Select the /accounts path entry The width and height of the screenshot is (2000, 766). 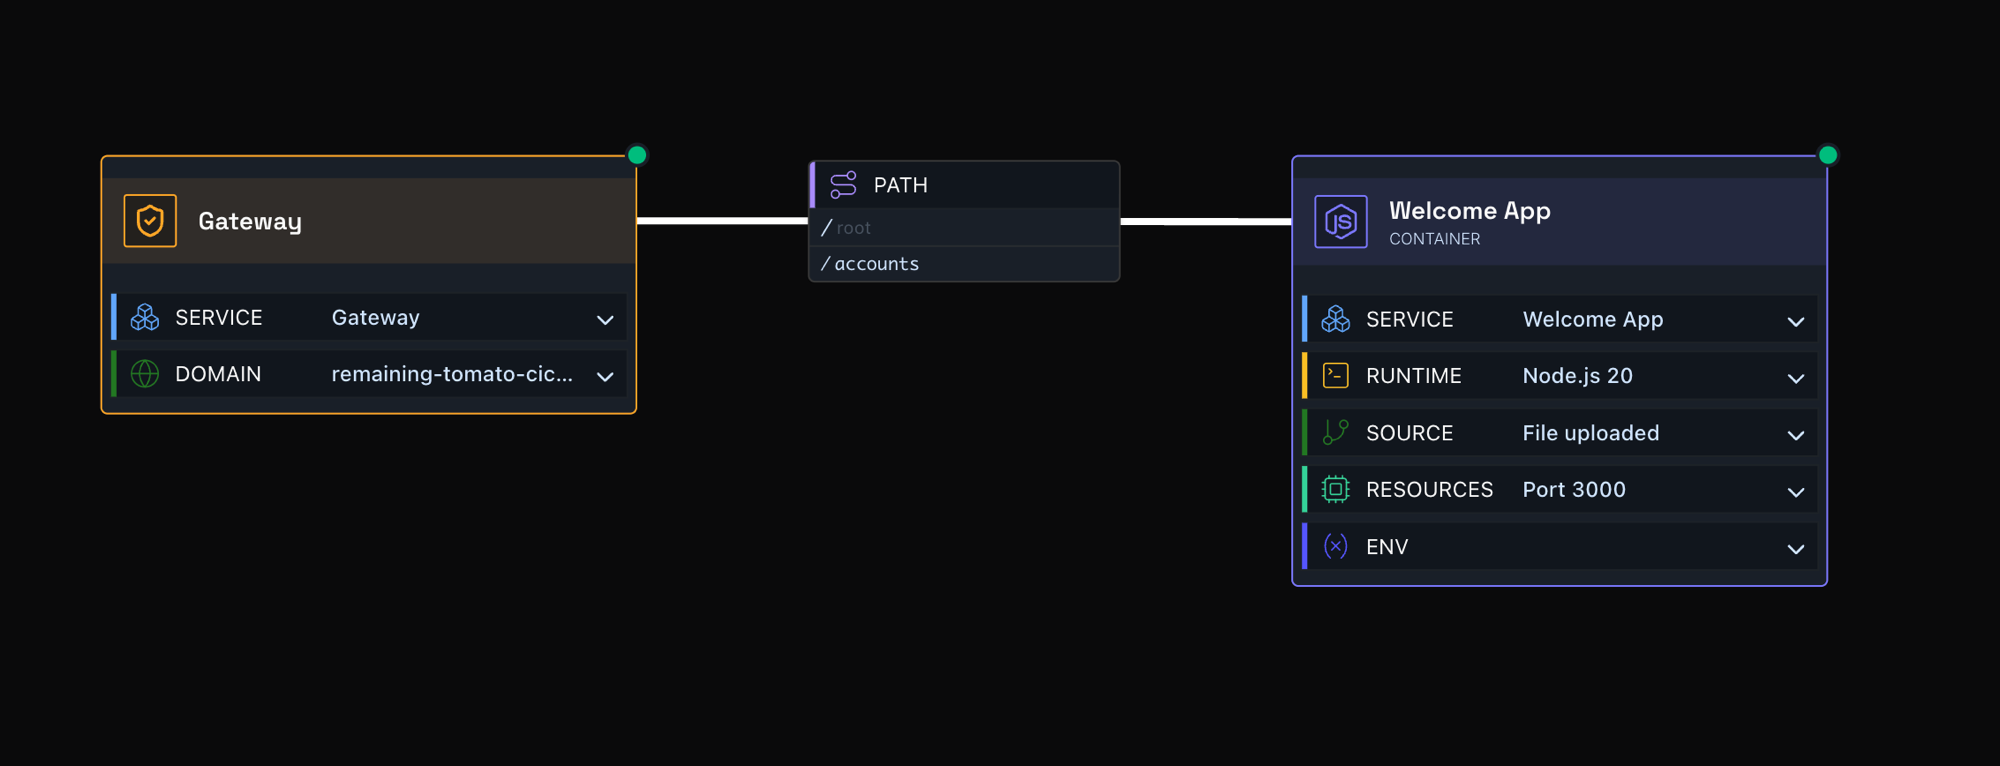[x=964, y=264]
